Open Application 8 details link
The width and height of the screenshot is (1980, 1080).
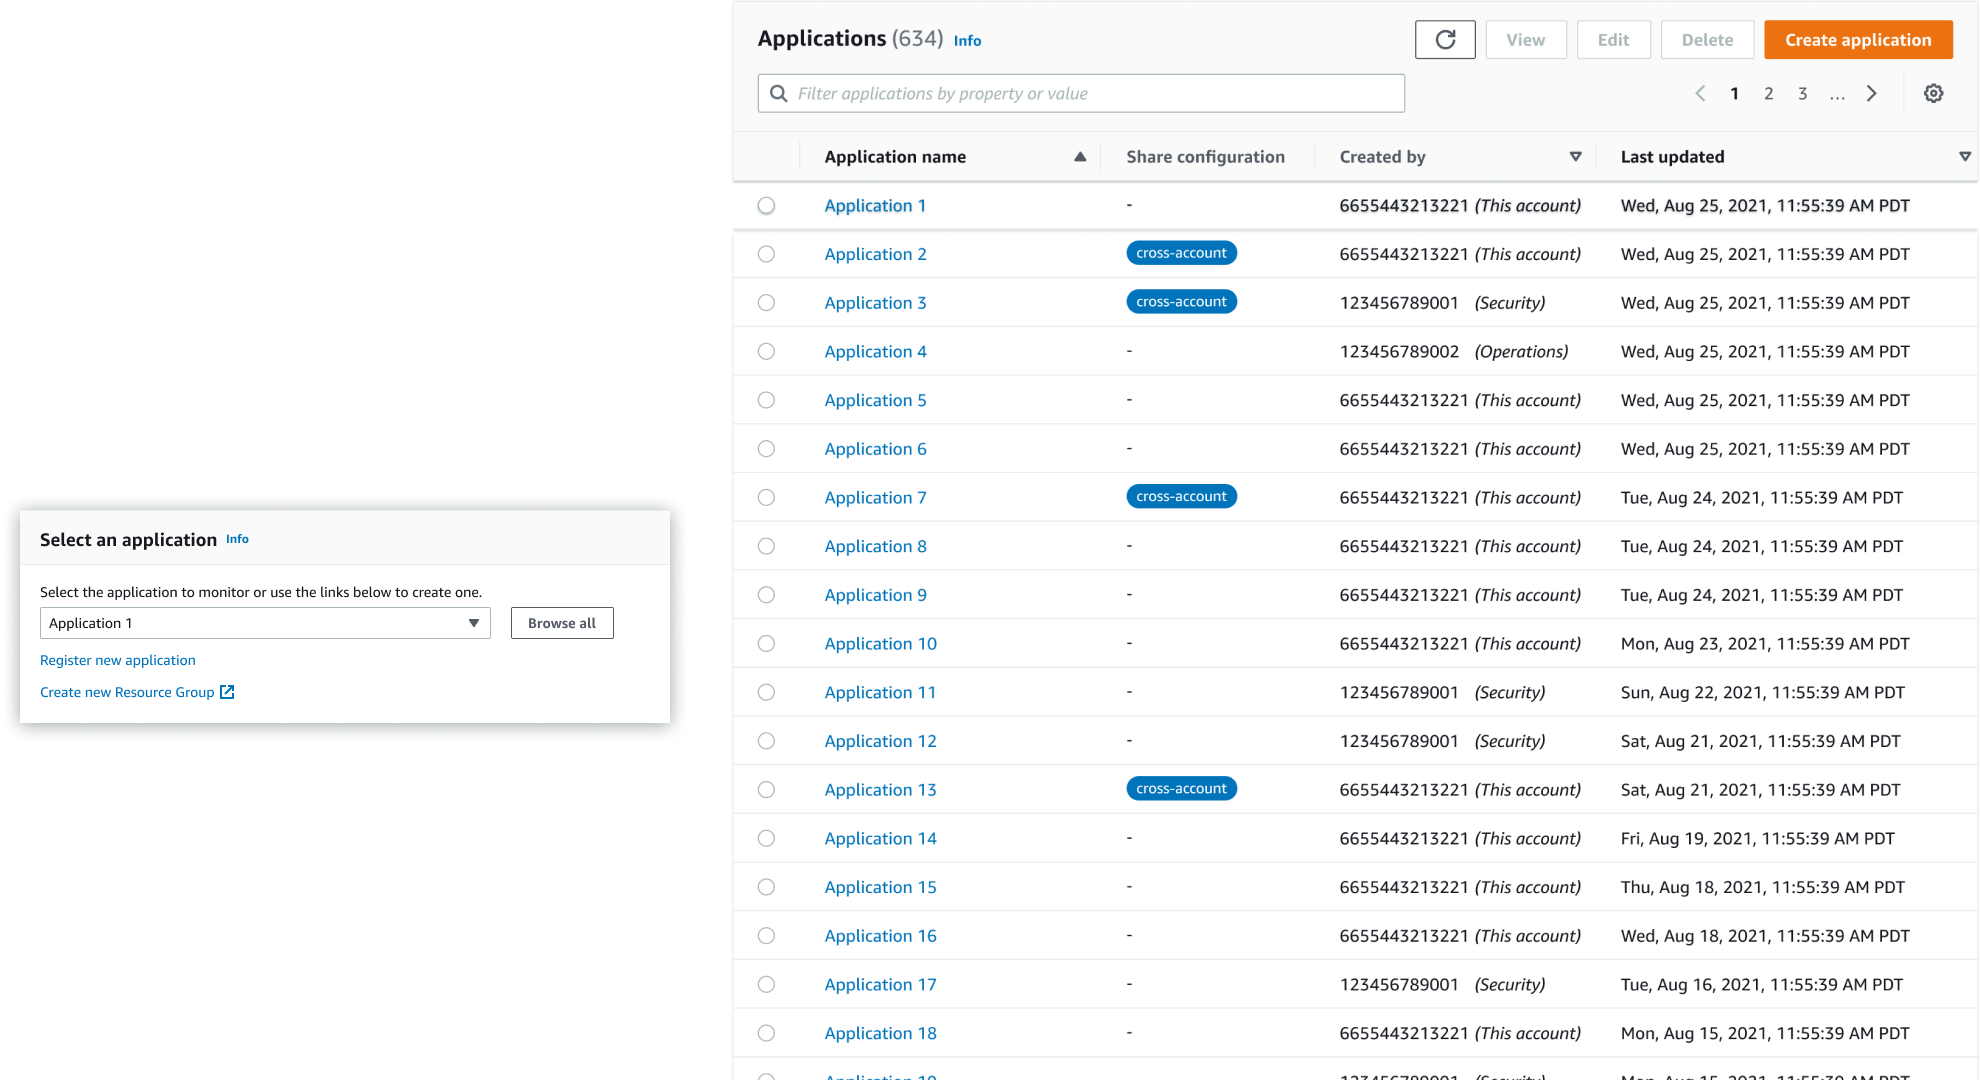point(875,546)
